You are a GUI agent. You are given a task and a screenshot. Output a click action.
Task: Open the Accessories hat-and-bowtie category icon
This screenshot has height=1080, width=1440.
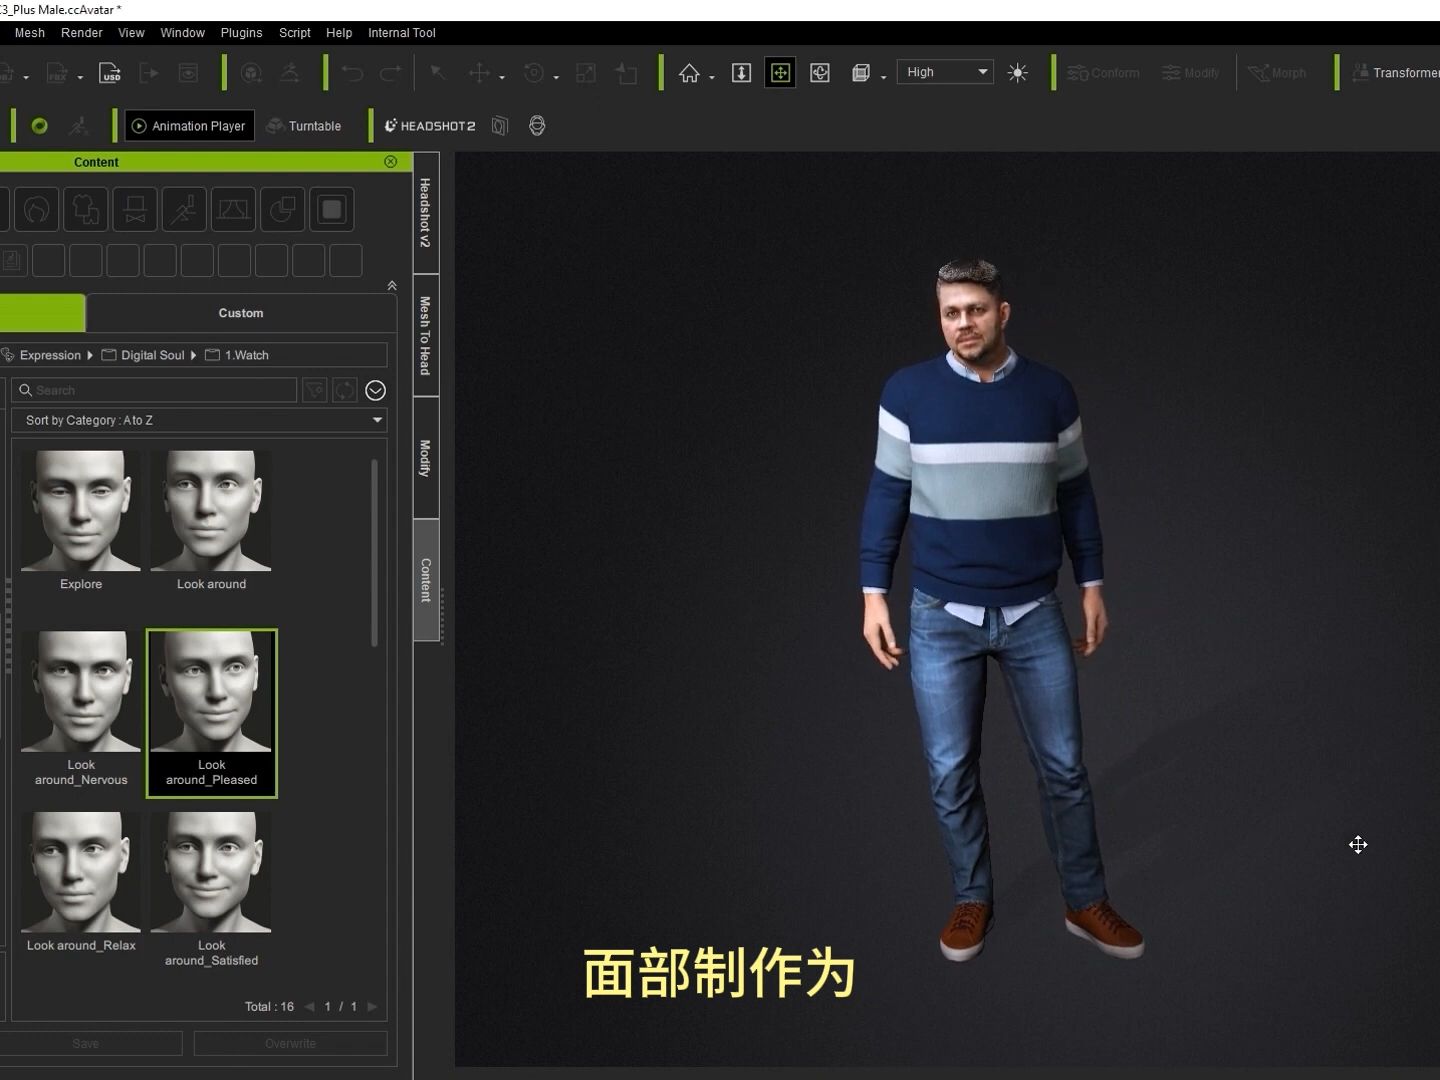[135, 210]
